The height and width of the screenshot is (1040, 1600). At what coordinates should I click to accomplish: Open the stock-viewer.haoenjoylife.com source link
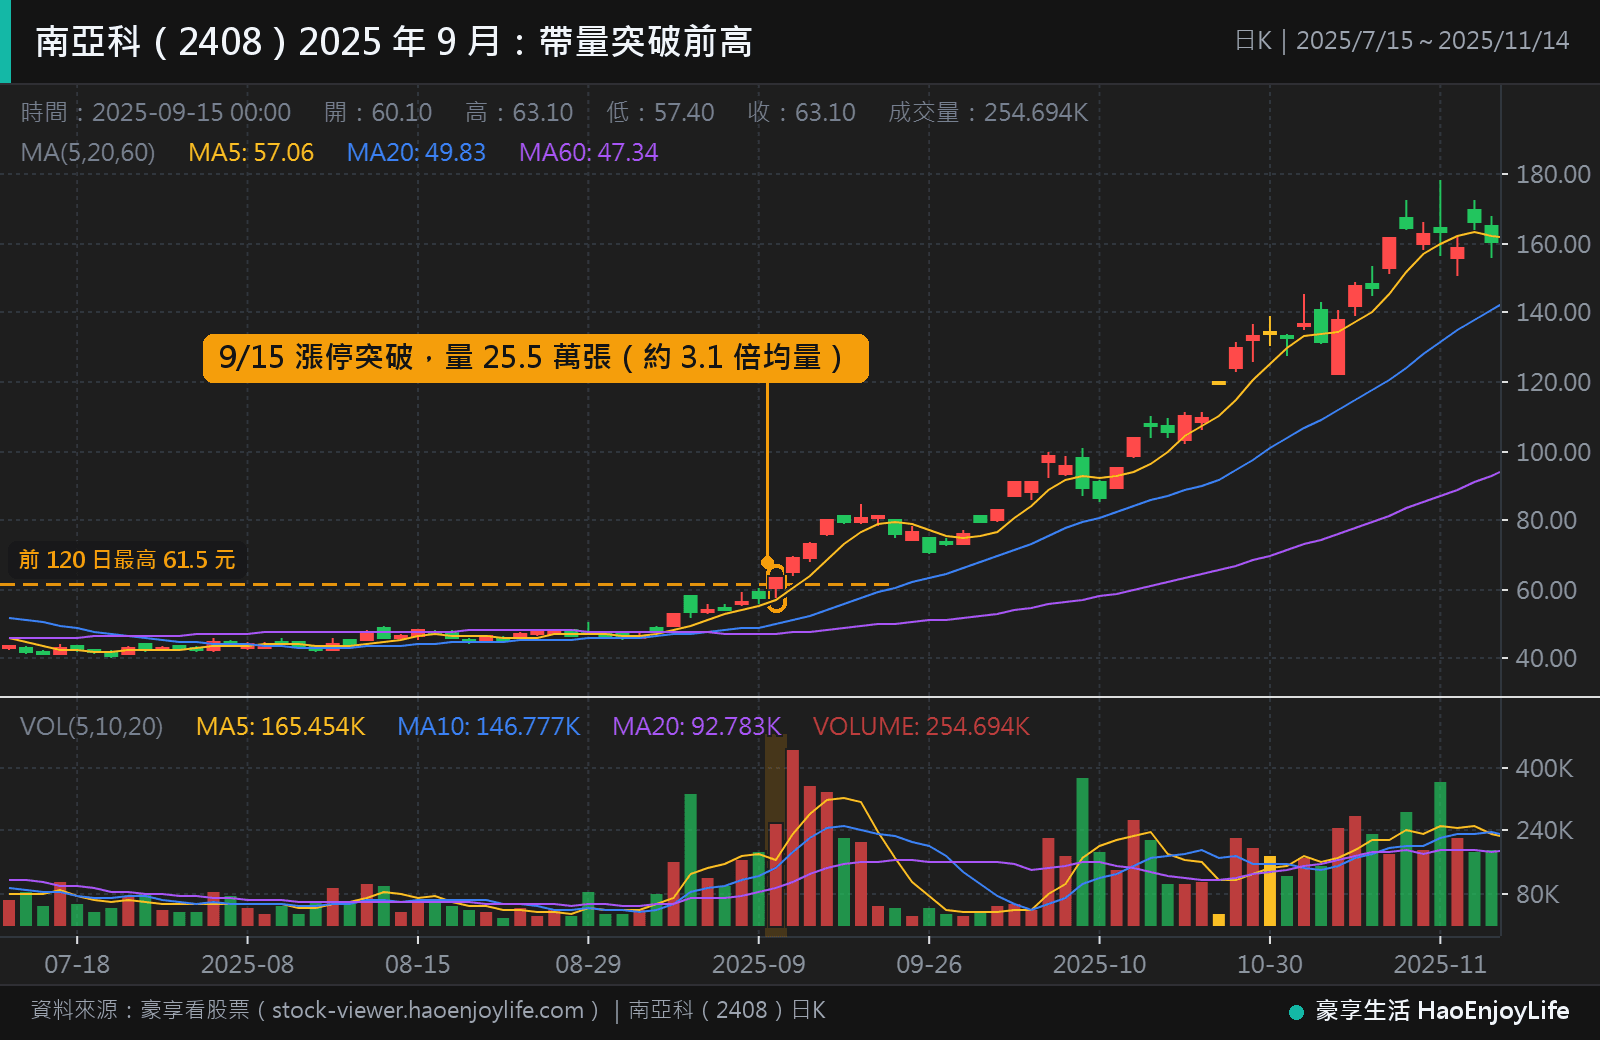pyautogui.click(x=428, y=1010)
